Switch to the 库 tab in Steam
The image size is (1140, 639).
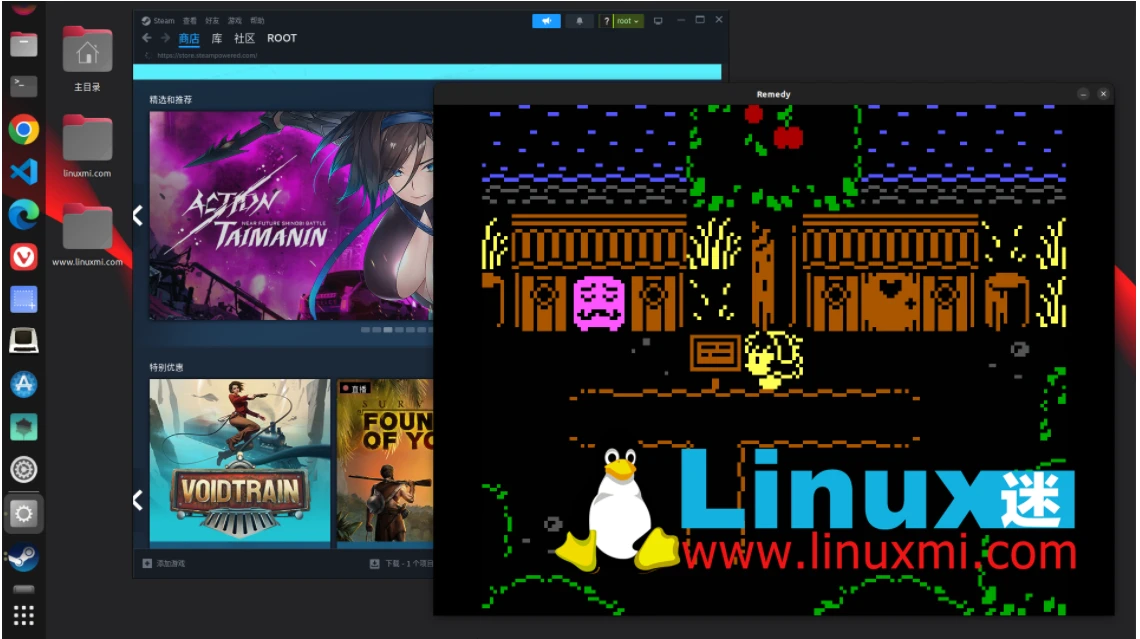pyautogui.click(x=215, y=38)
